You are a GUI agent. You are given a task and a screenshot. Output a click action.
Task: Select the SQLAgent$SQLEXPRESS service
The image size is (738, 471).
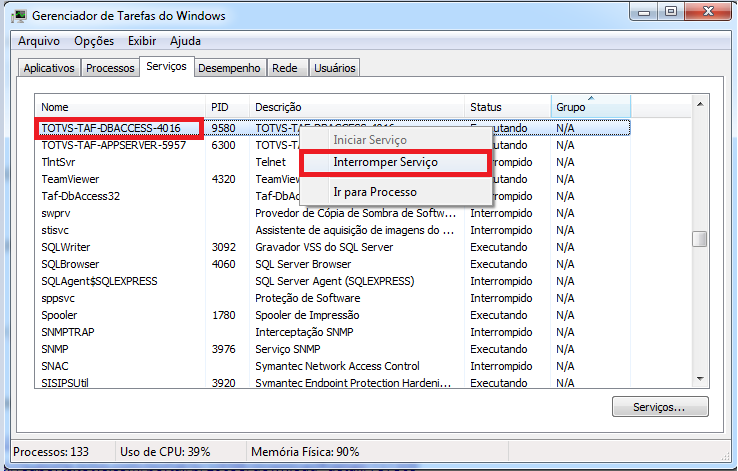[x=99, y=281]
